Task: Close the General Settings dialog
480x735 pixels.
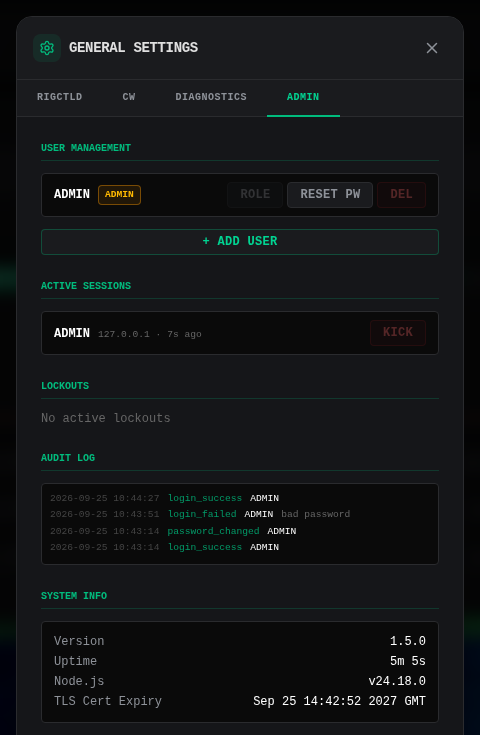Action: [432, 48]
